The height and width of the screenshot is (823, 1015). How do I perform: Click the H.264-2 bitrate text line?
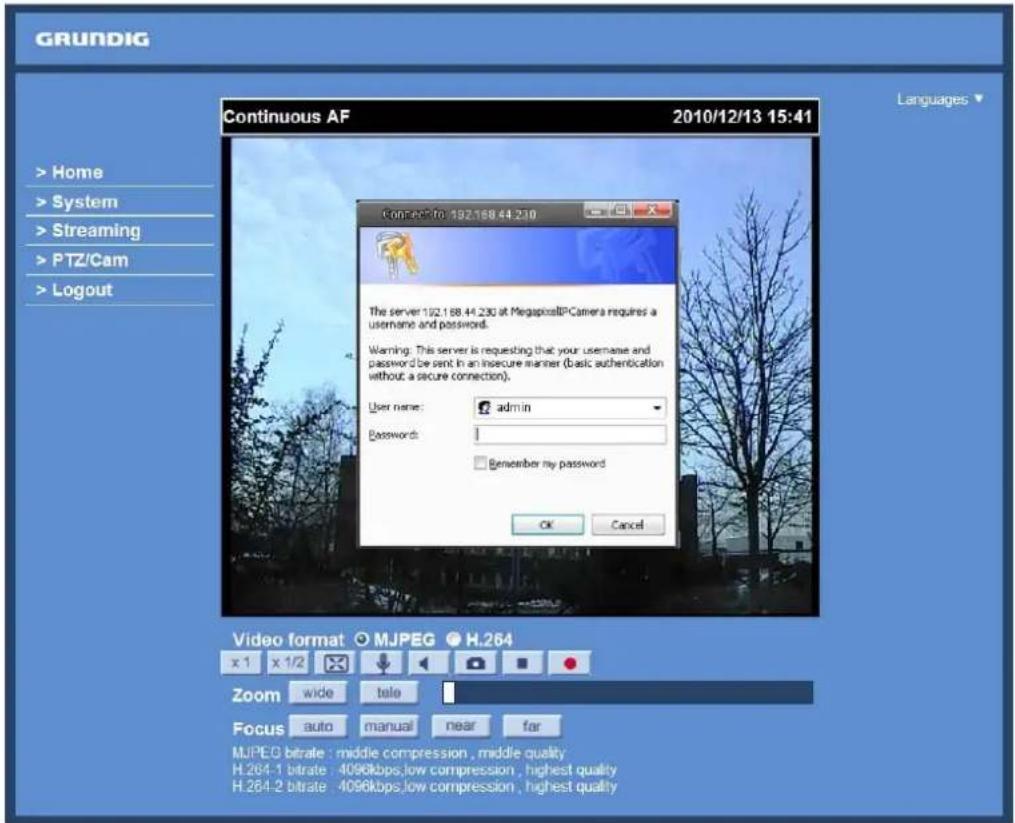[424, 787]
